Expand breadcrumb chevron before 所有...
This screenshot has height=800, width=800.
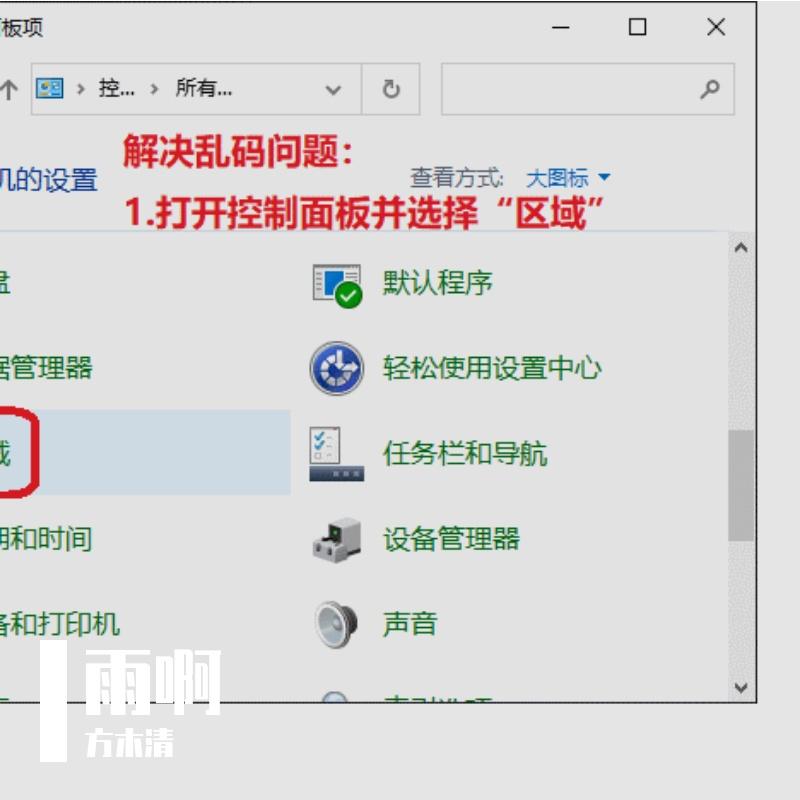click(x=154, y=89)
